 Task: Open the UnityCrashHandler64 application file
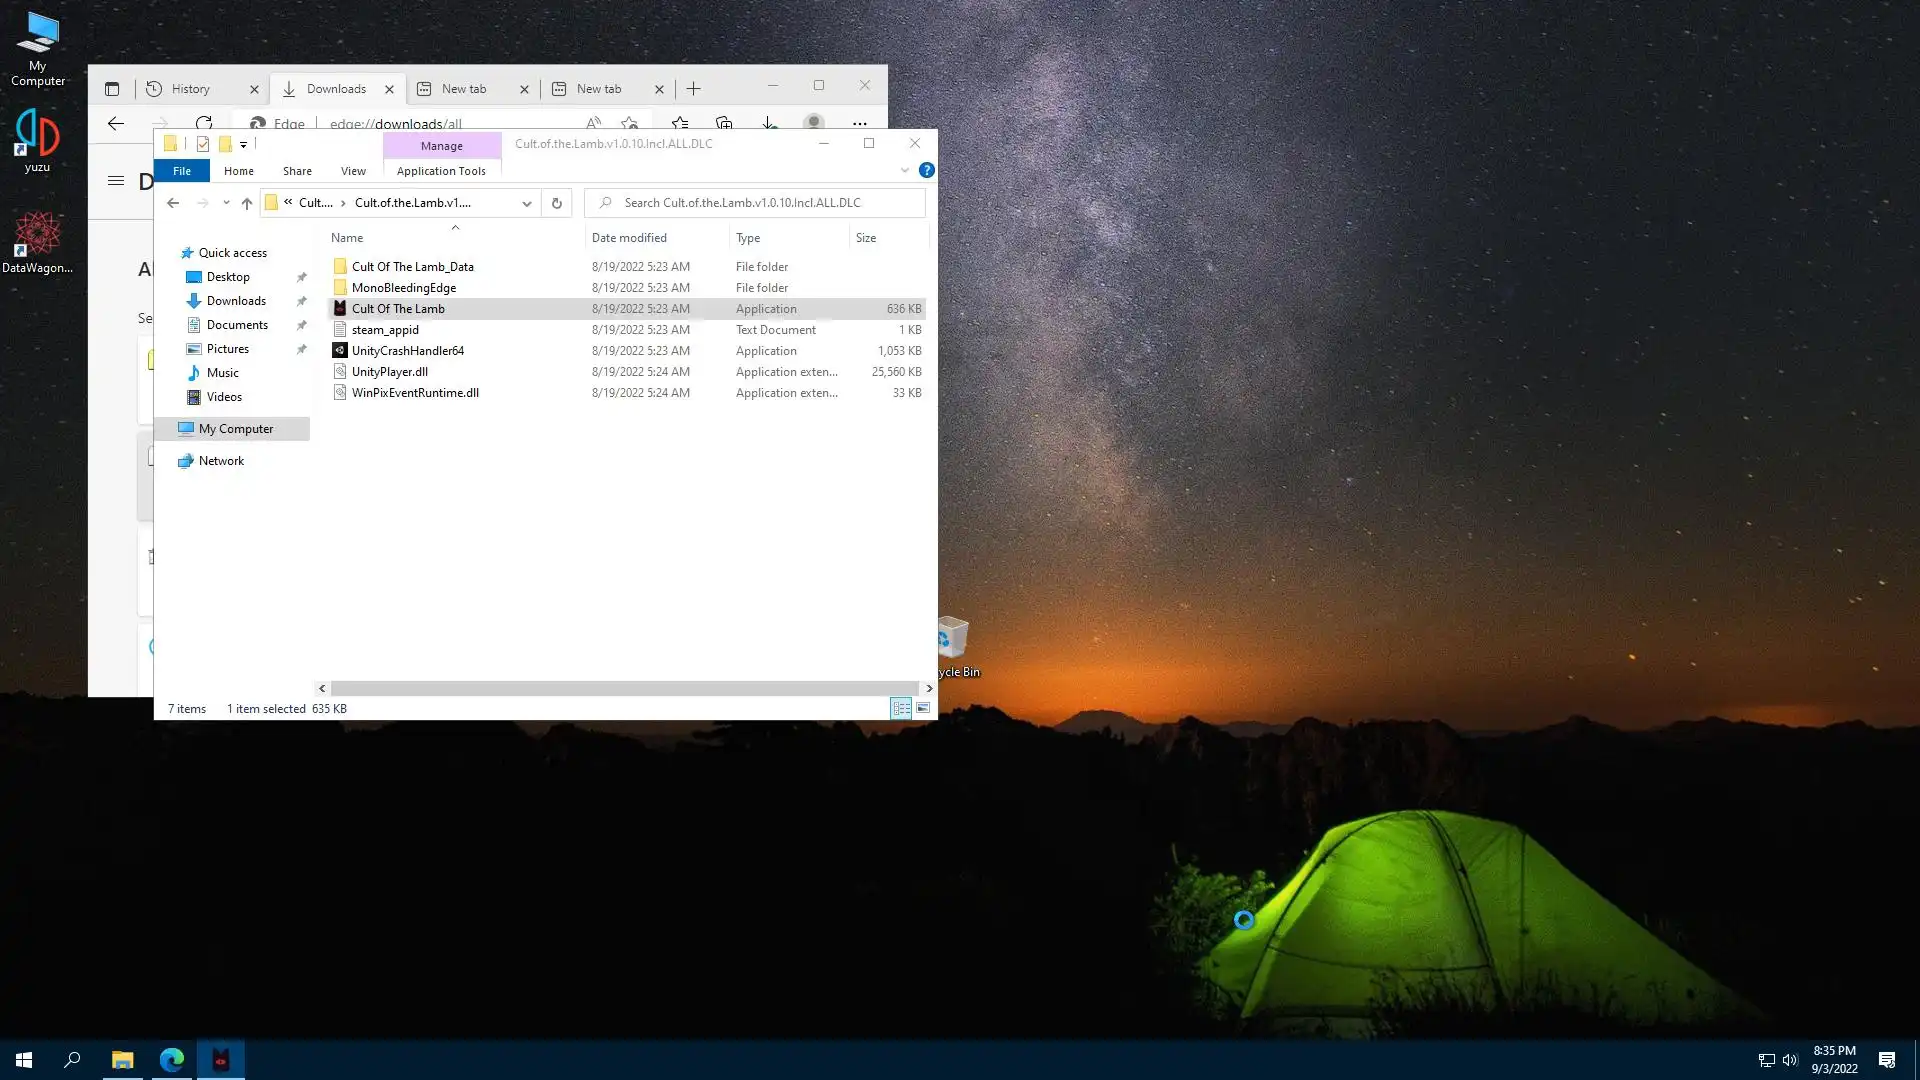[407, 351]
